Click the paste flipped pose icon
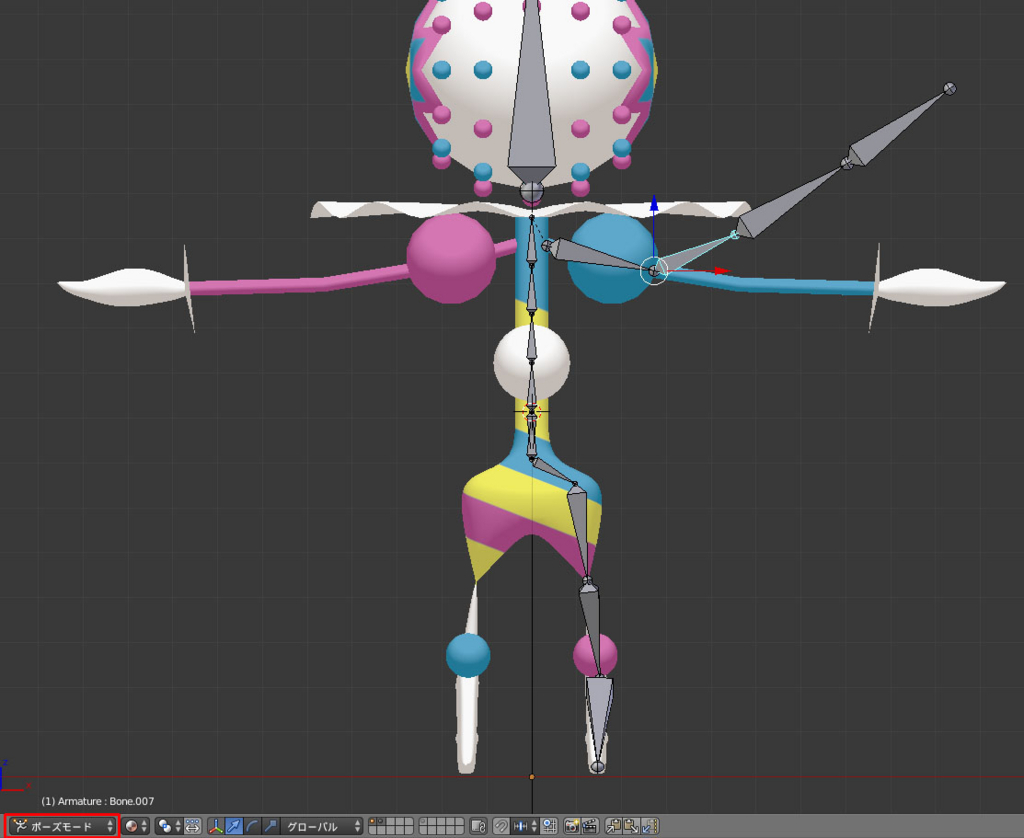Screen dimensions: 1024x838 click(649, 826)
